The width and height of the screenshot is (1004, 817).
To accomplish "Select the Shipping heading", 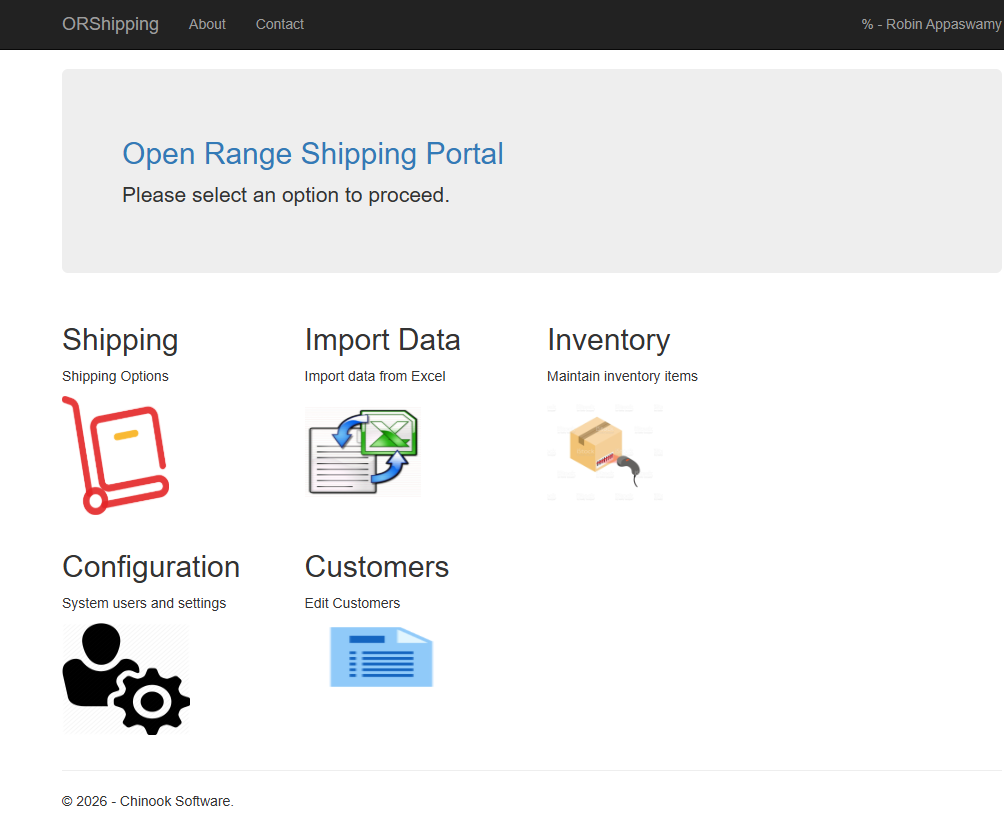I will (x=120, y=340).
